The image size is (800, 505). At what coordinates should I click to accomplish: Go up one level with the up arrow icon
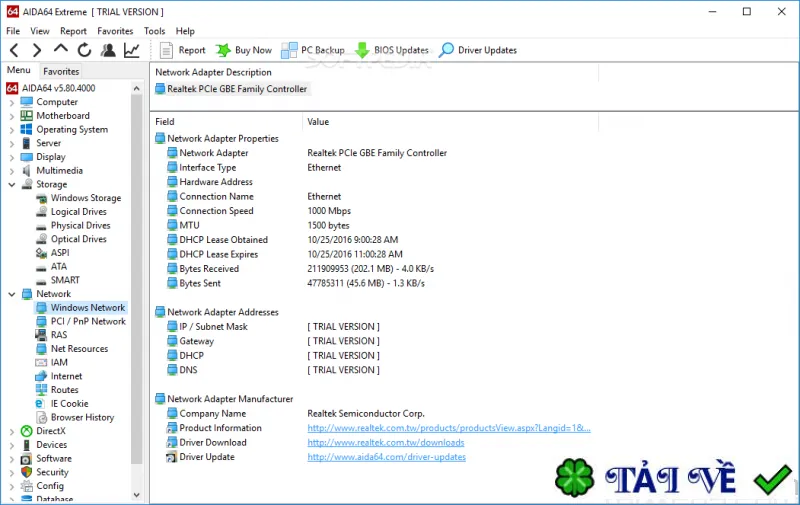pyautogui.click(x=61, y=49)
